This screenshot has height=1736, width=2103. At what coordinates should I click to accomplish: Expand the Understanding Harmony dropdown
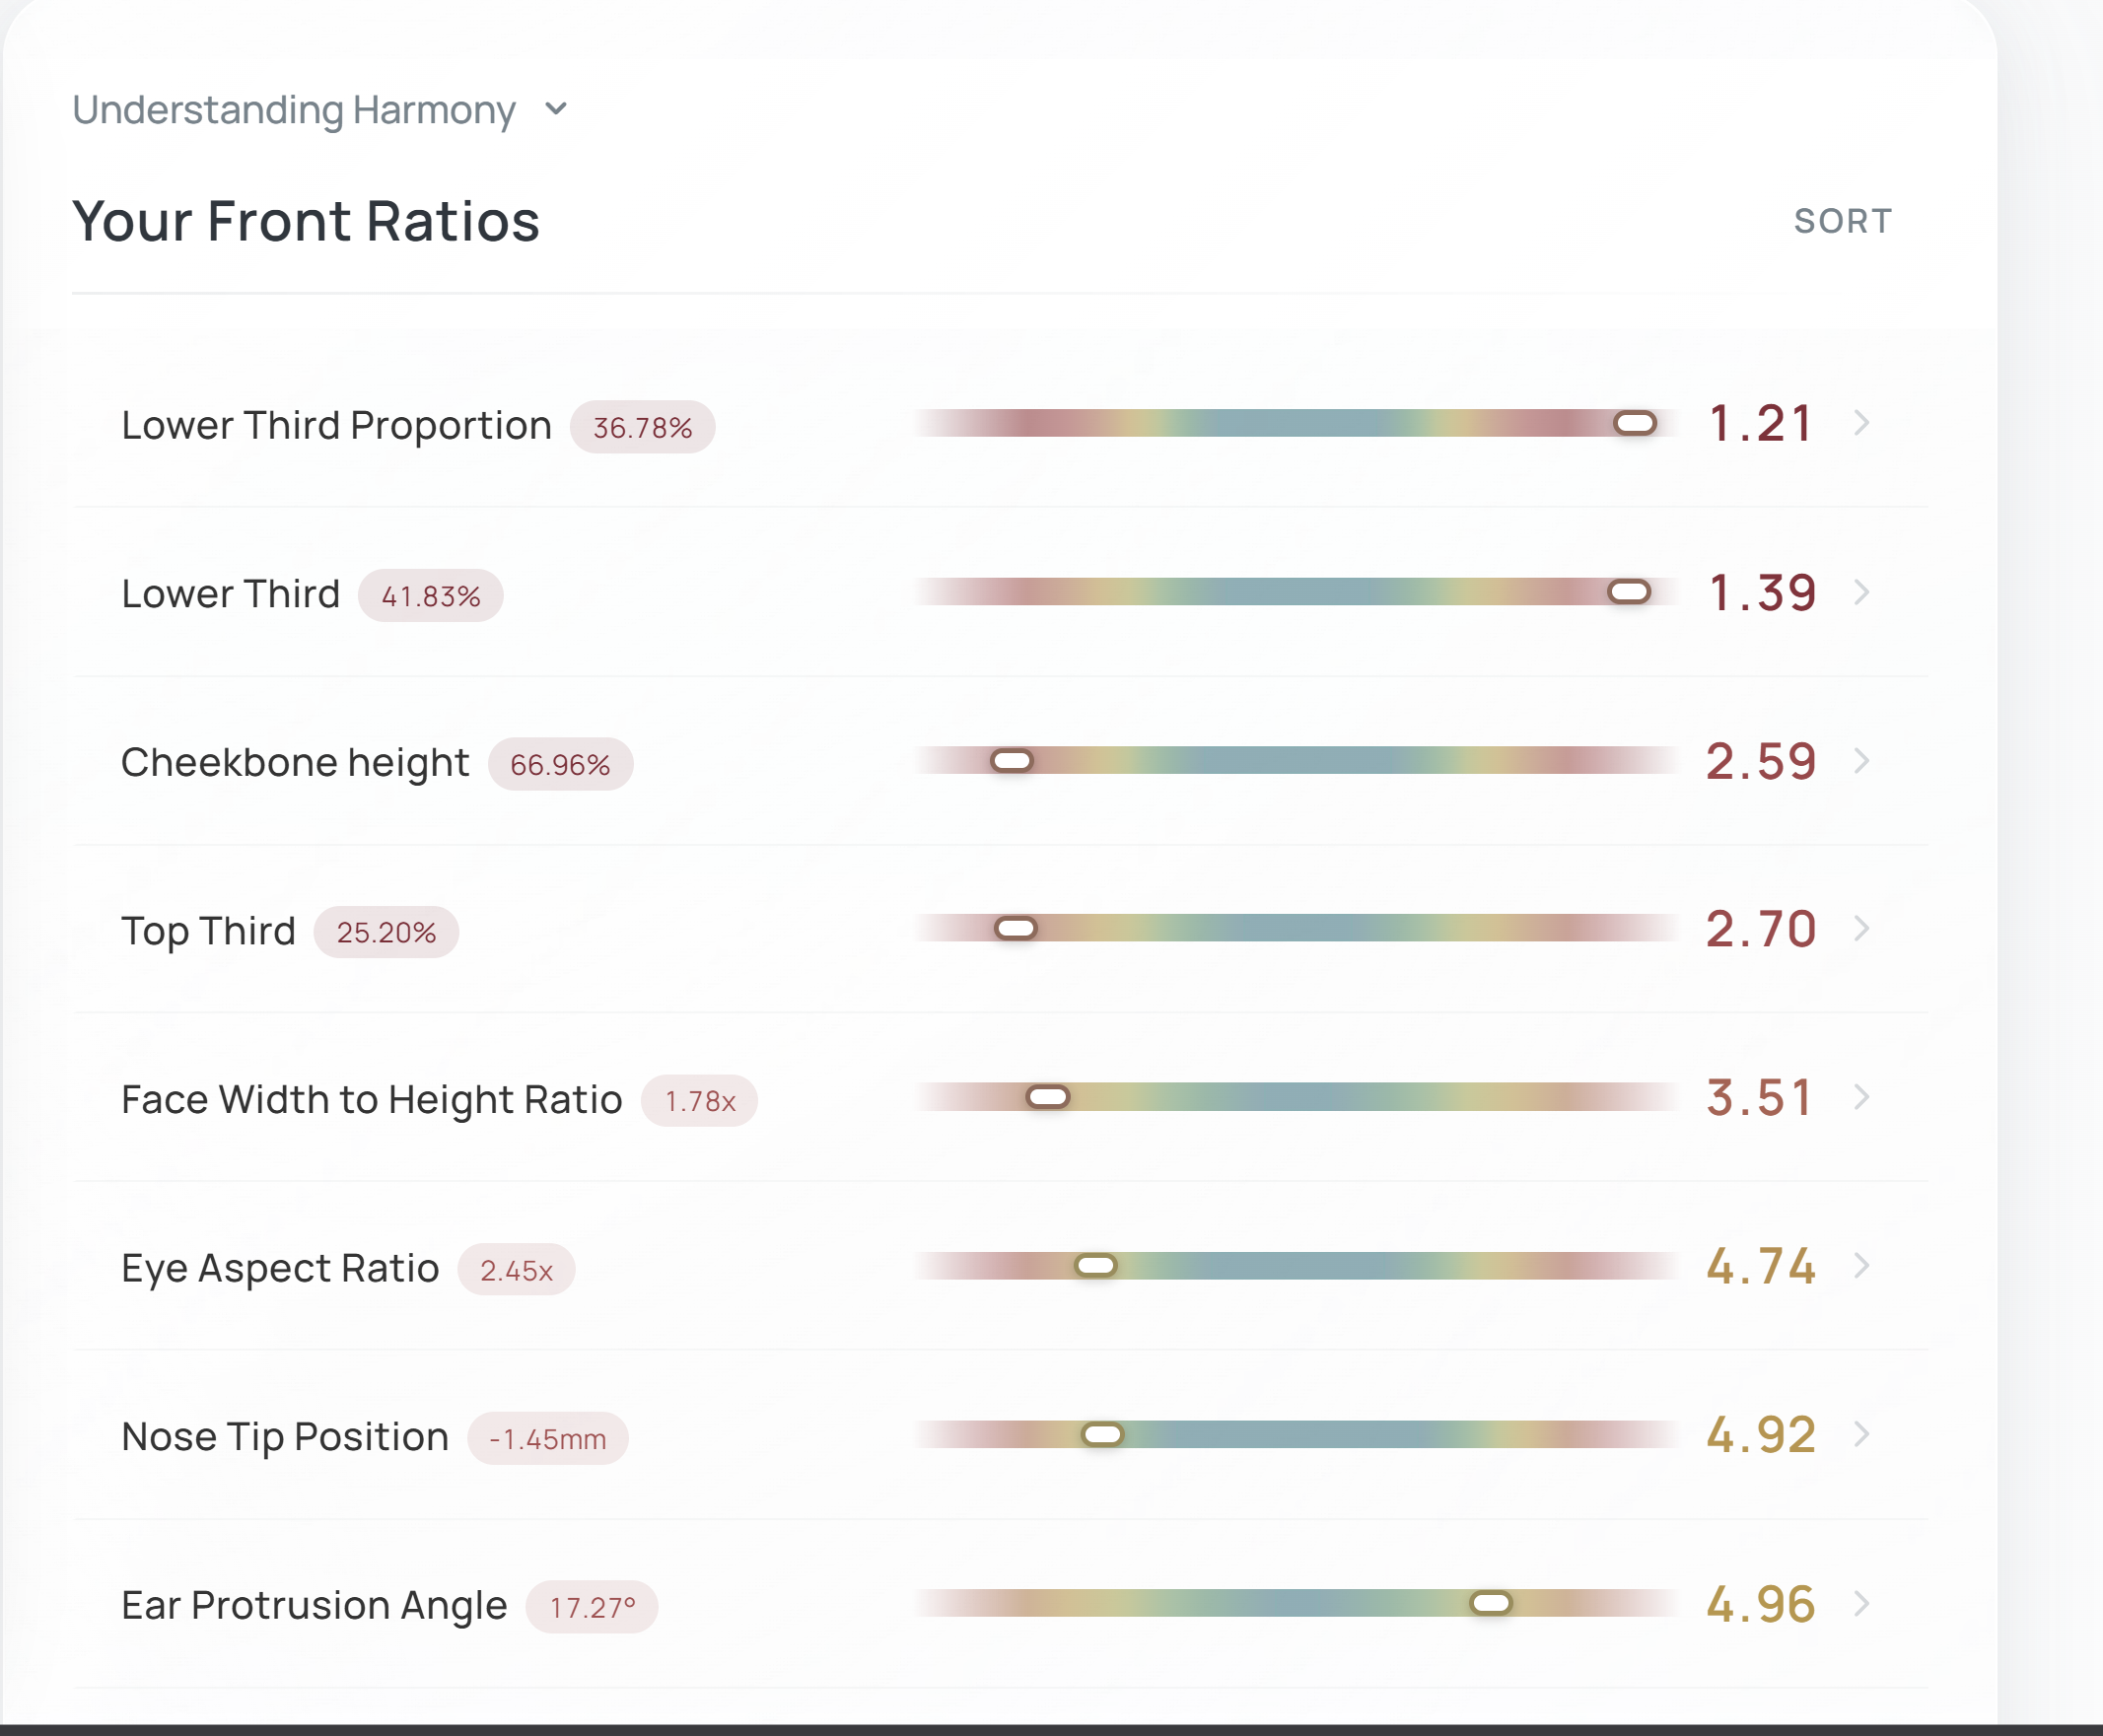[x=556, y=109]
